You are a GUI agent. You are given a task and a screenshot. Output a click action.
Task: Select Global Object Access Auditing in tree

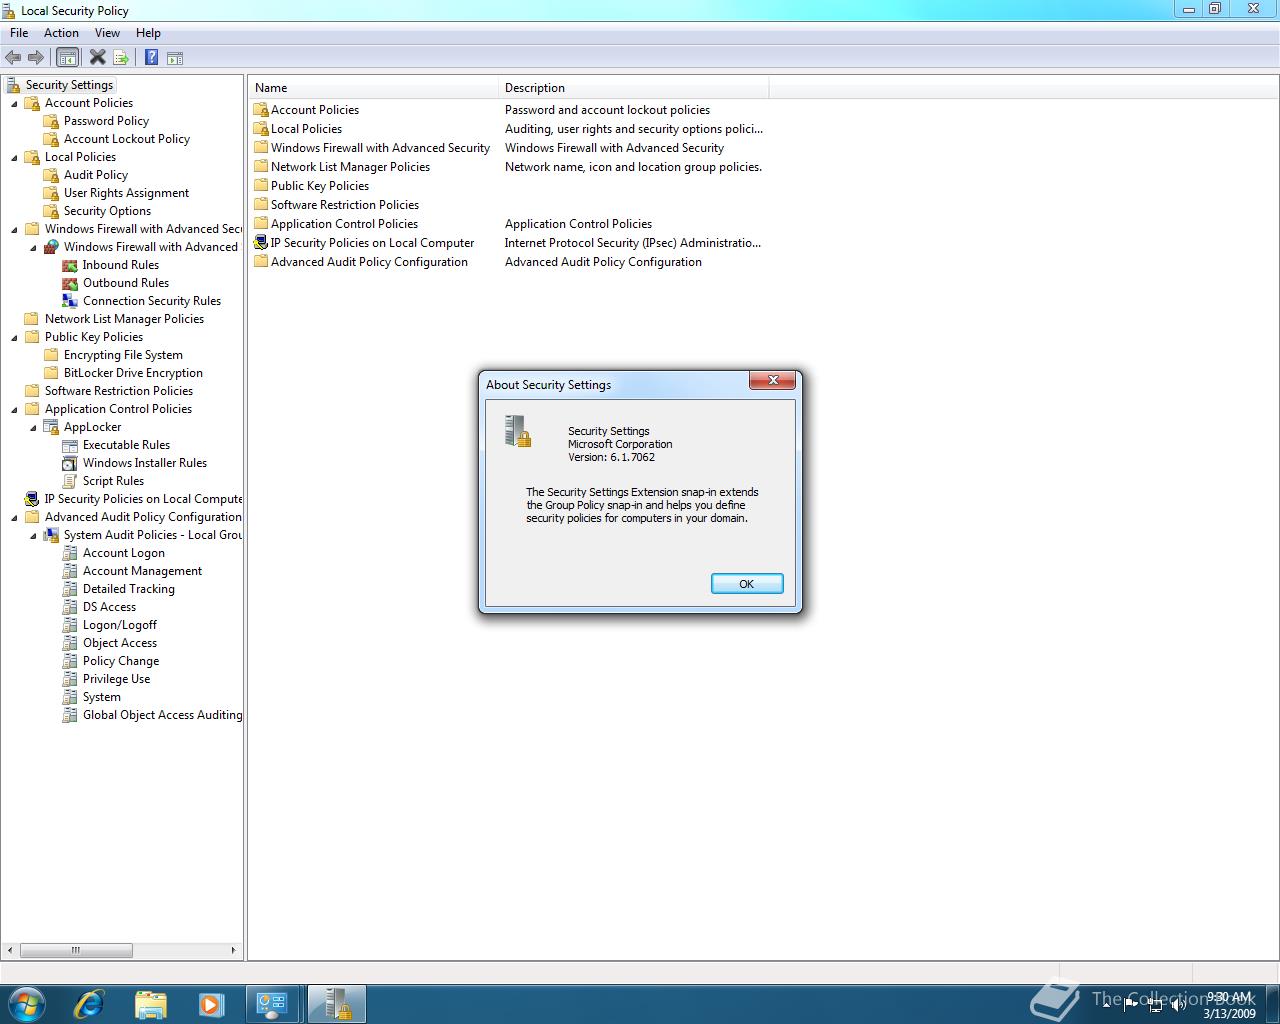162,715
